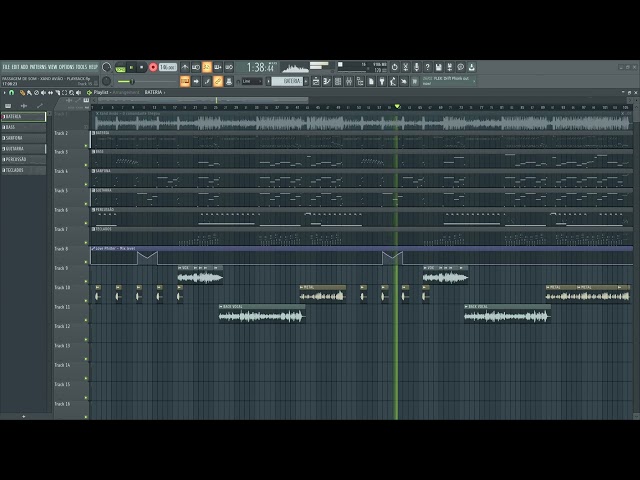Open the Piano roll from toolbar
The width and height of the screenshot is (640, 480).
[x=327, y=81]
